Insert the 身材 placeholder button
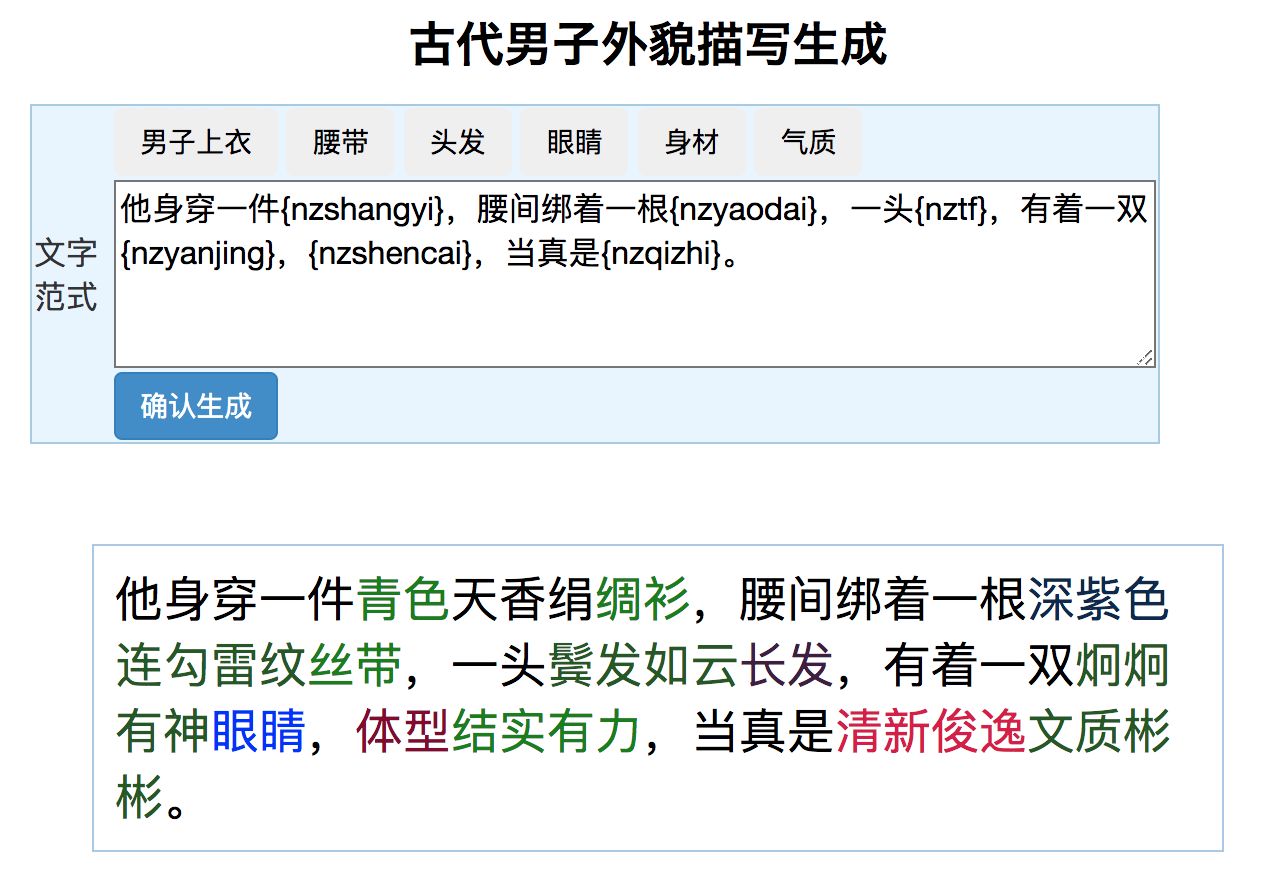 (x=691, y=143)
